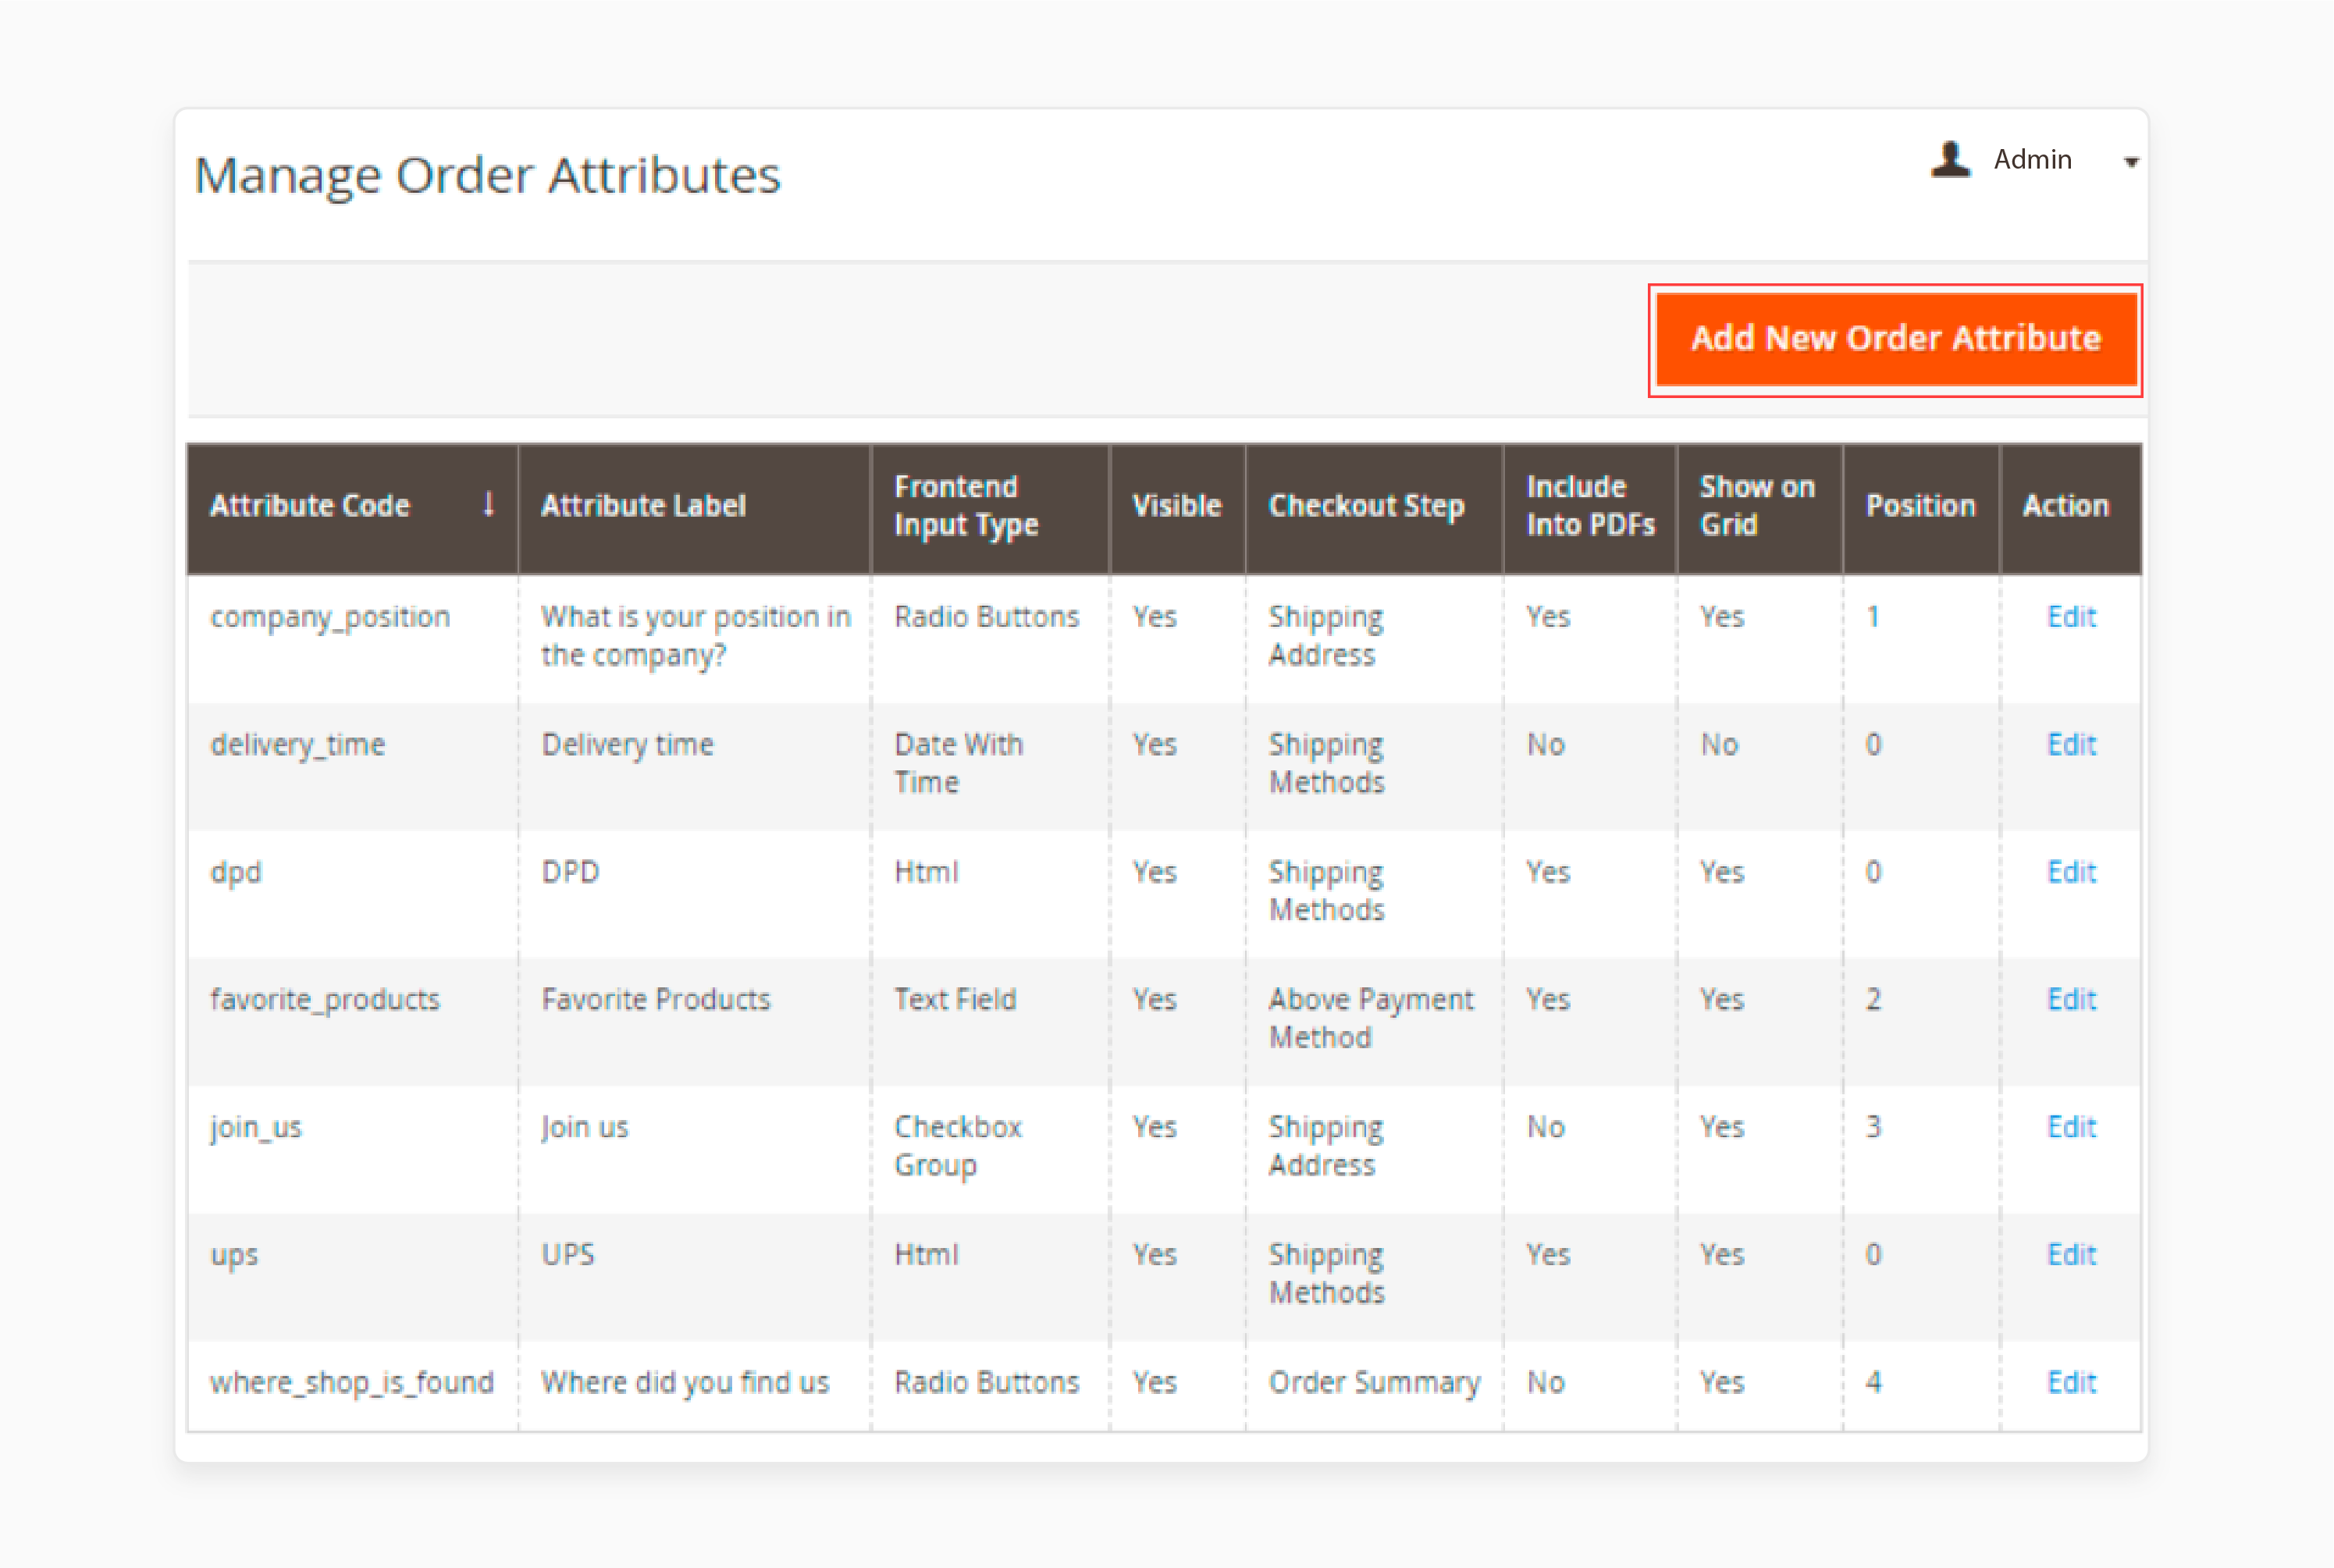Click label 'What is your position in the company?'
The width and height of the screenshot is (2334, 1568).
point(696,637)
